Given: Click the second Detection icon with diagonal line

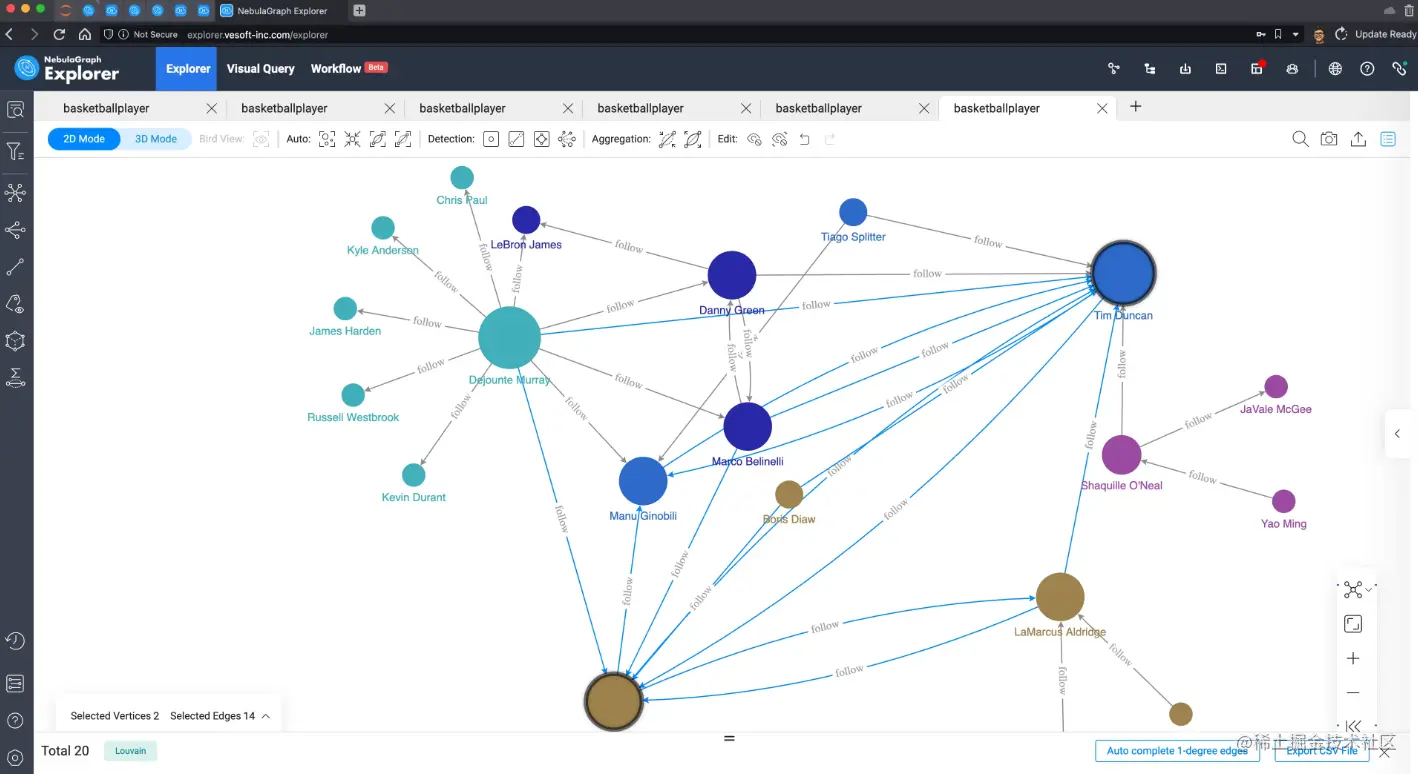Looking at the screenshot, I should coord(516,139).
